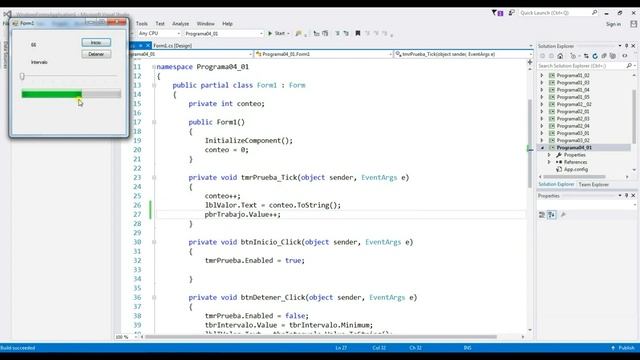Viewport: 640px width, 360px height.
Task: Click the bookmark icon in the toolbar
Action: pyautogui.click(x=358, y=33)
